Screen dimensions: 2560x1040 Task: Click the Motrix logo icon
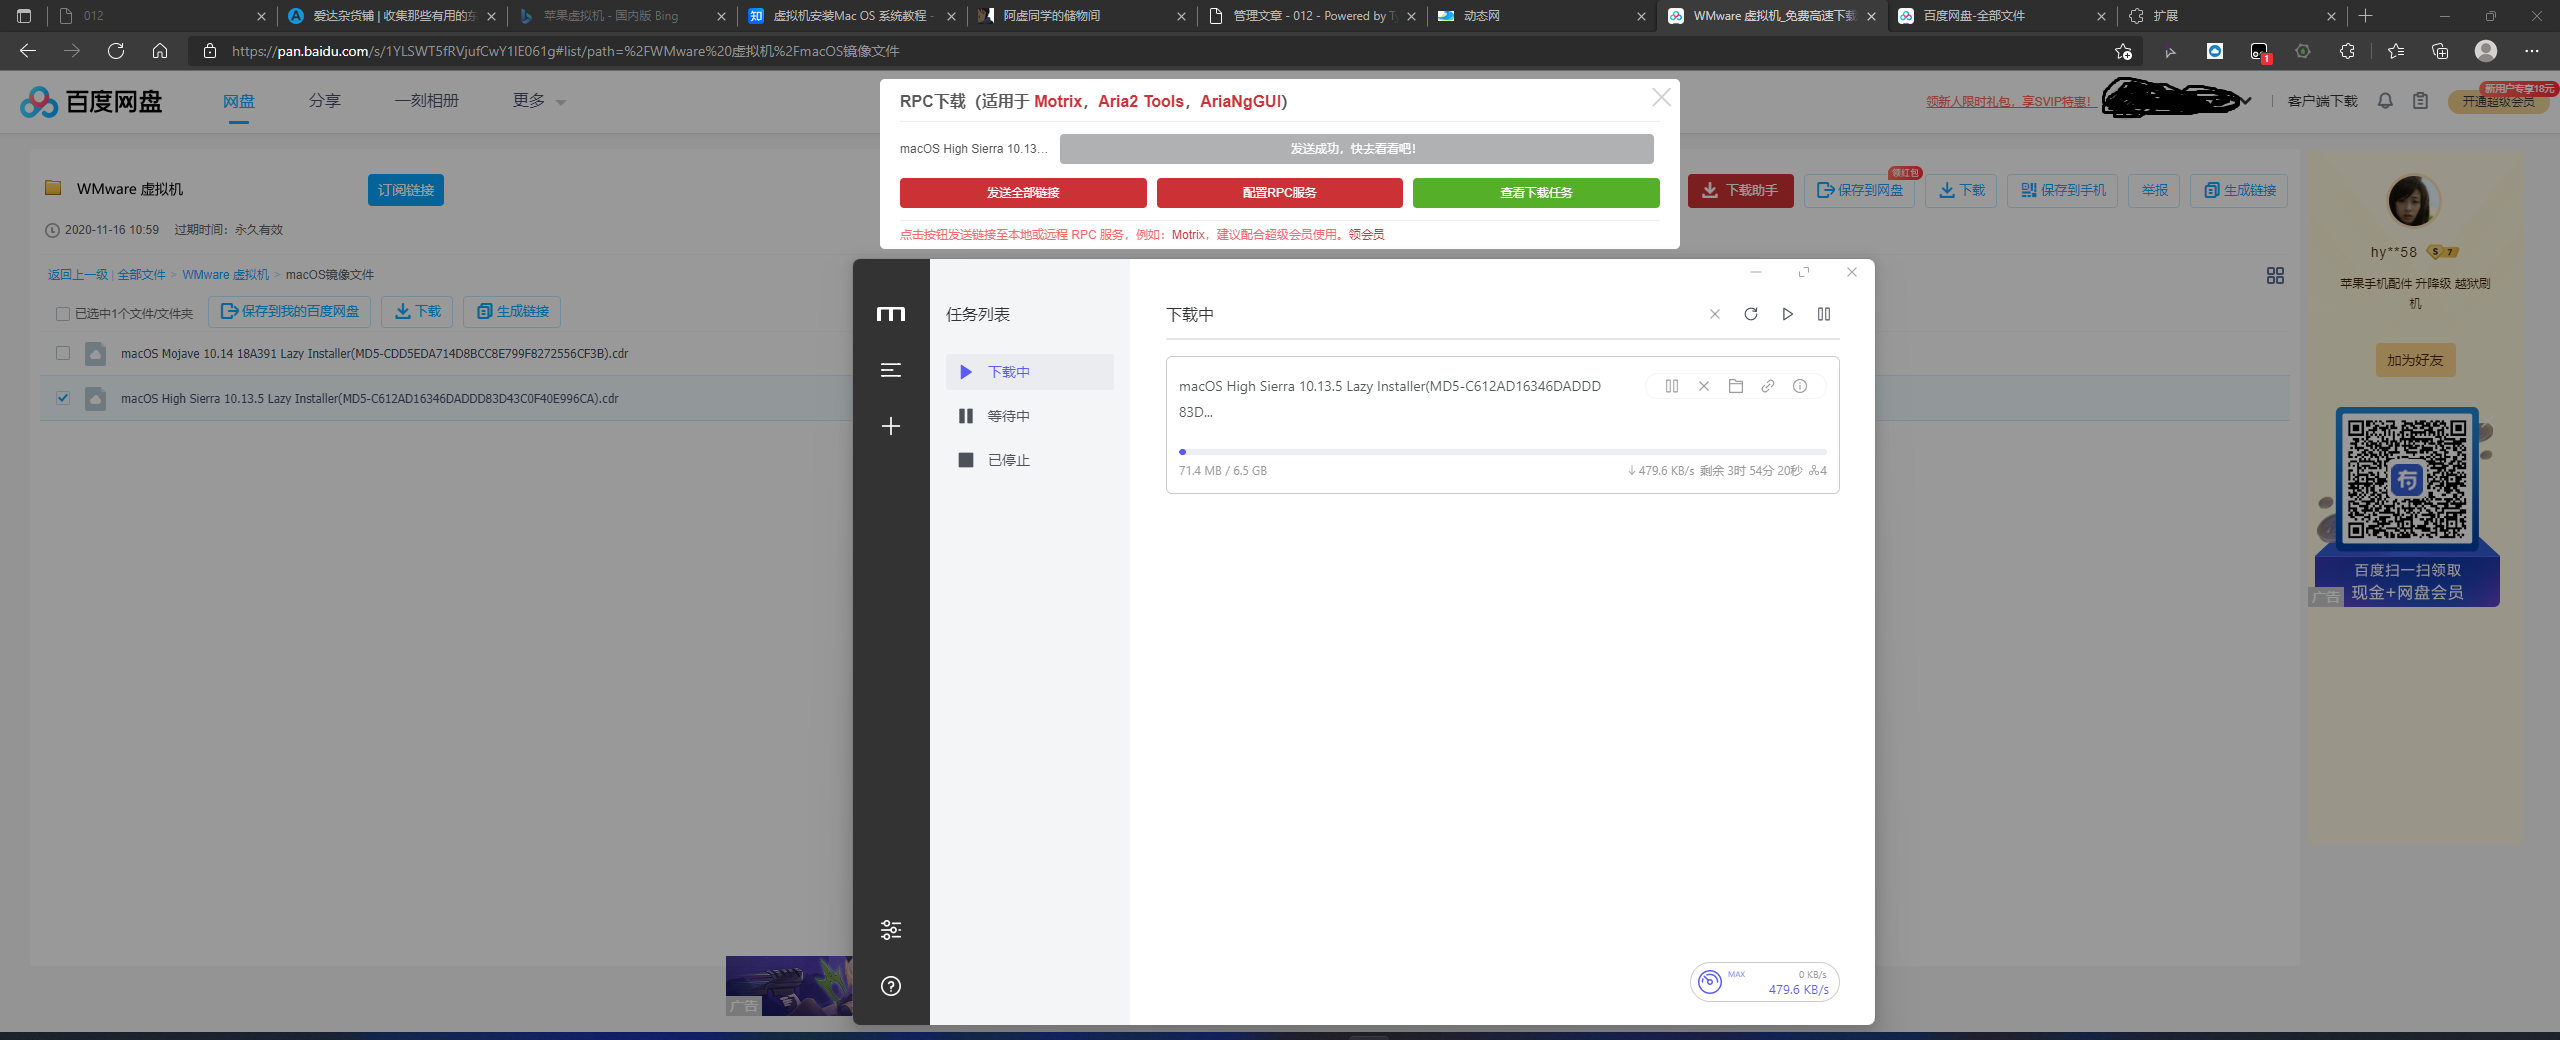890,314
